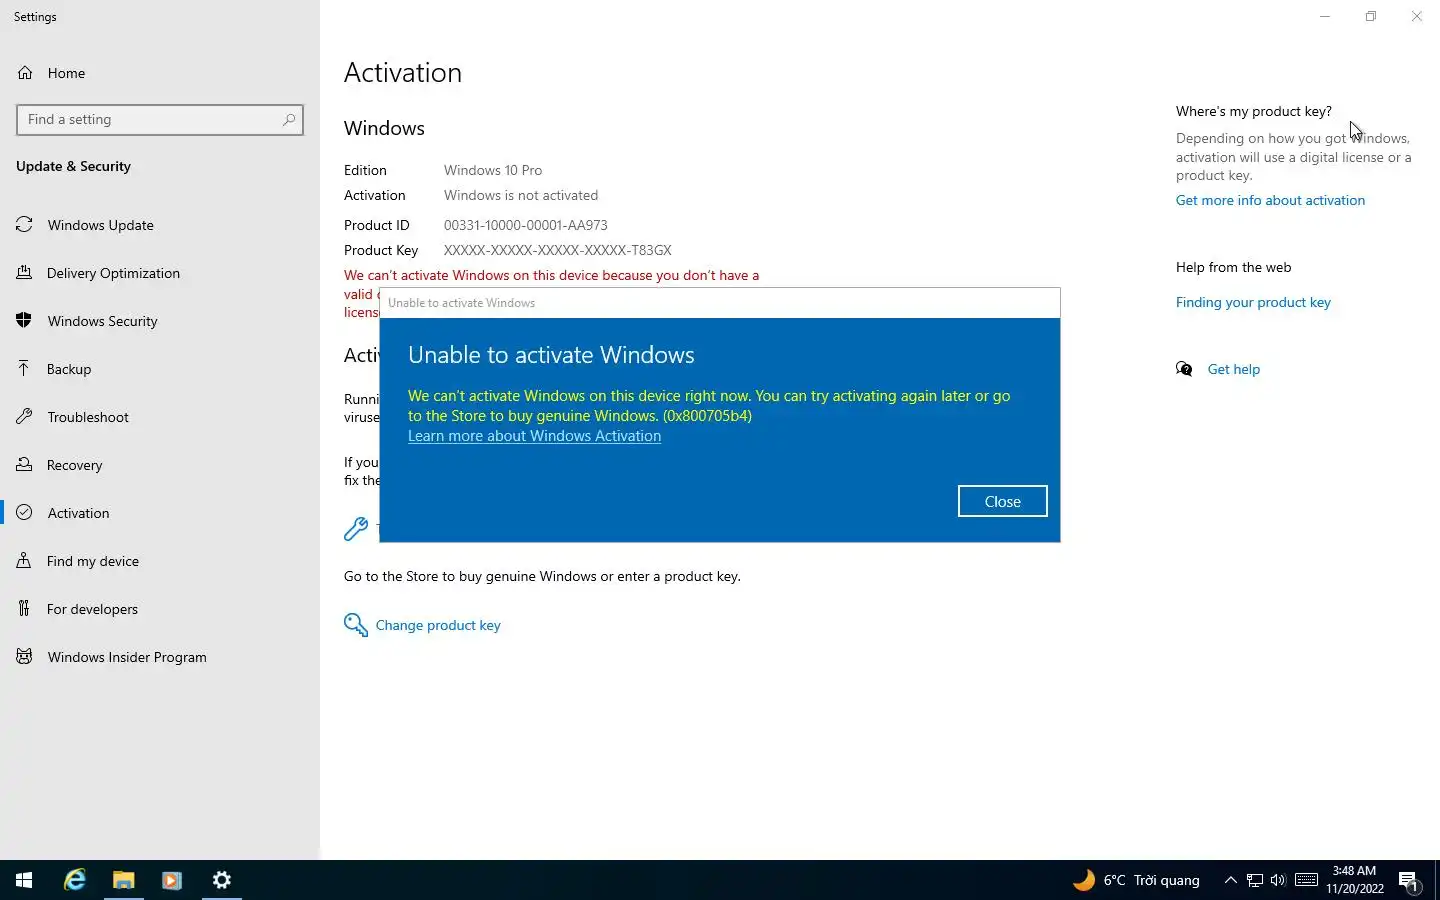Open File Explorer from taskbar
1440x900 pixels.
pyautogui.click(x=123, y=880)
